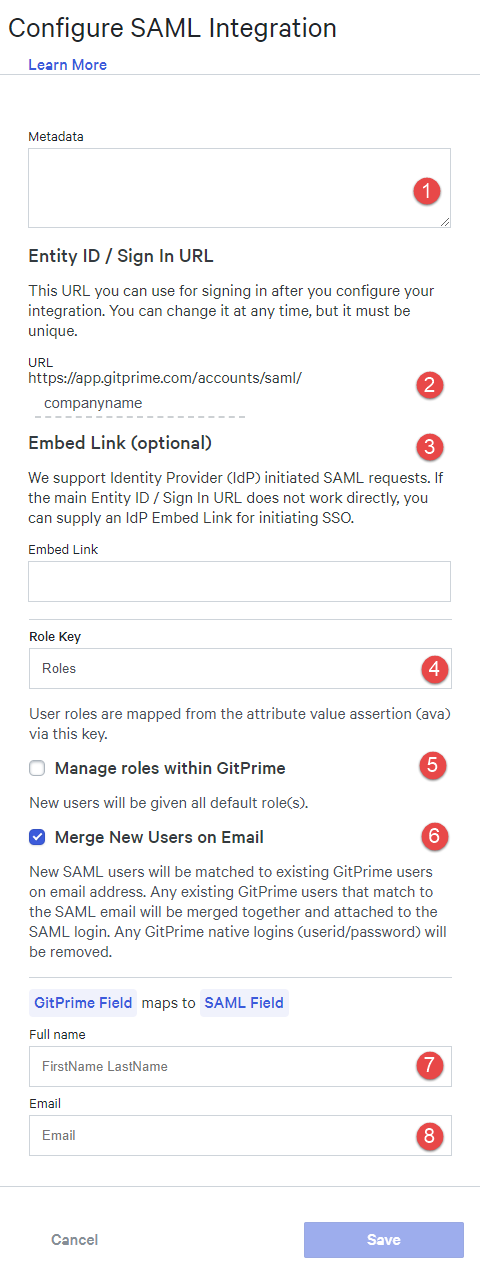Enable Manage roles within GitPrime checkbox
This screenshot has height=1288, width=480.
tap(37, 769)
